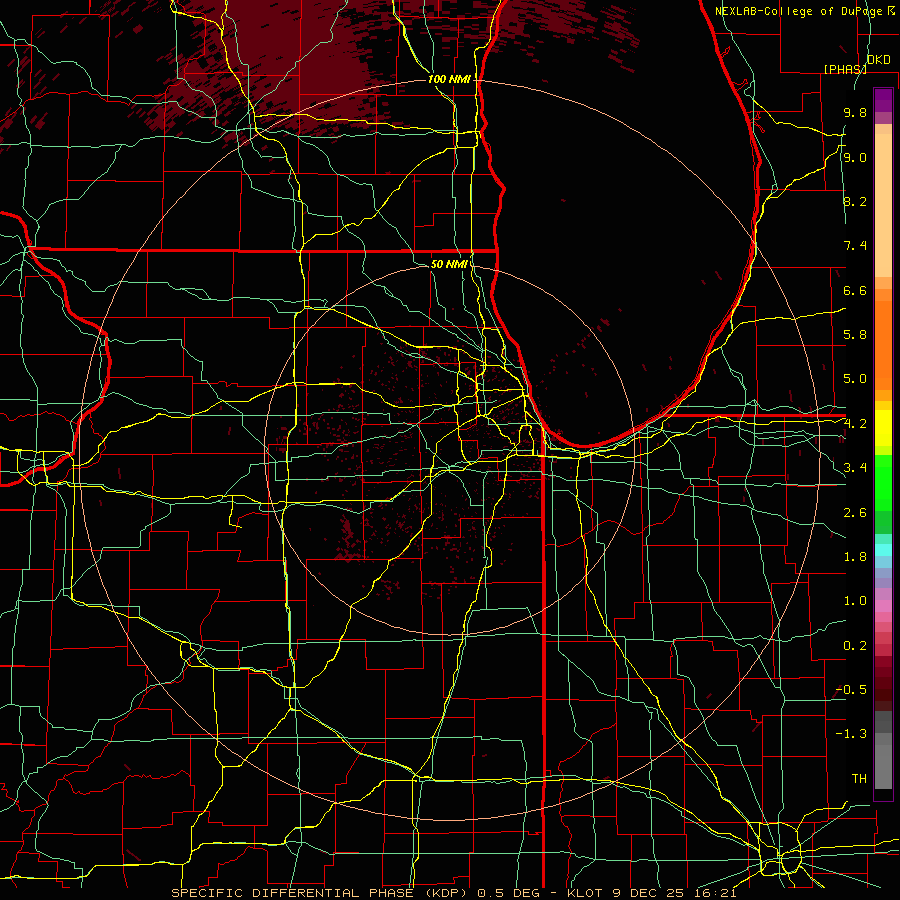This screenshot has width=900, height=900.
Task: Click the 6.6 legend value
Action: (x=855, y=291)
